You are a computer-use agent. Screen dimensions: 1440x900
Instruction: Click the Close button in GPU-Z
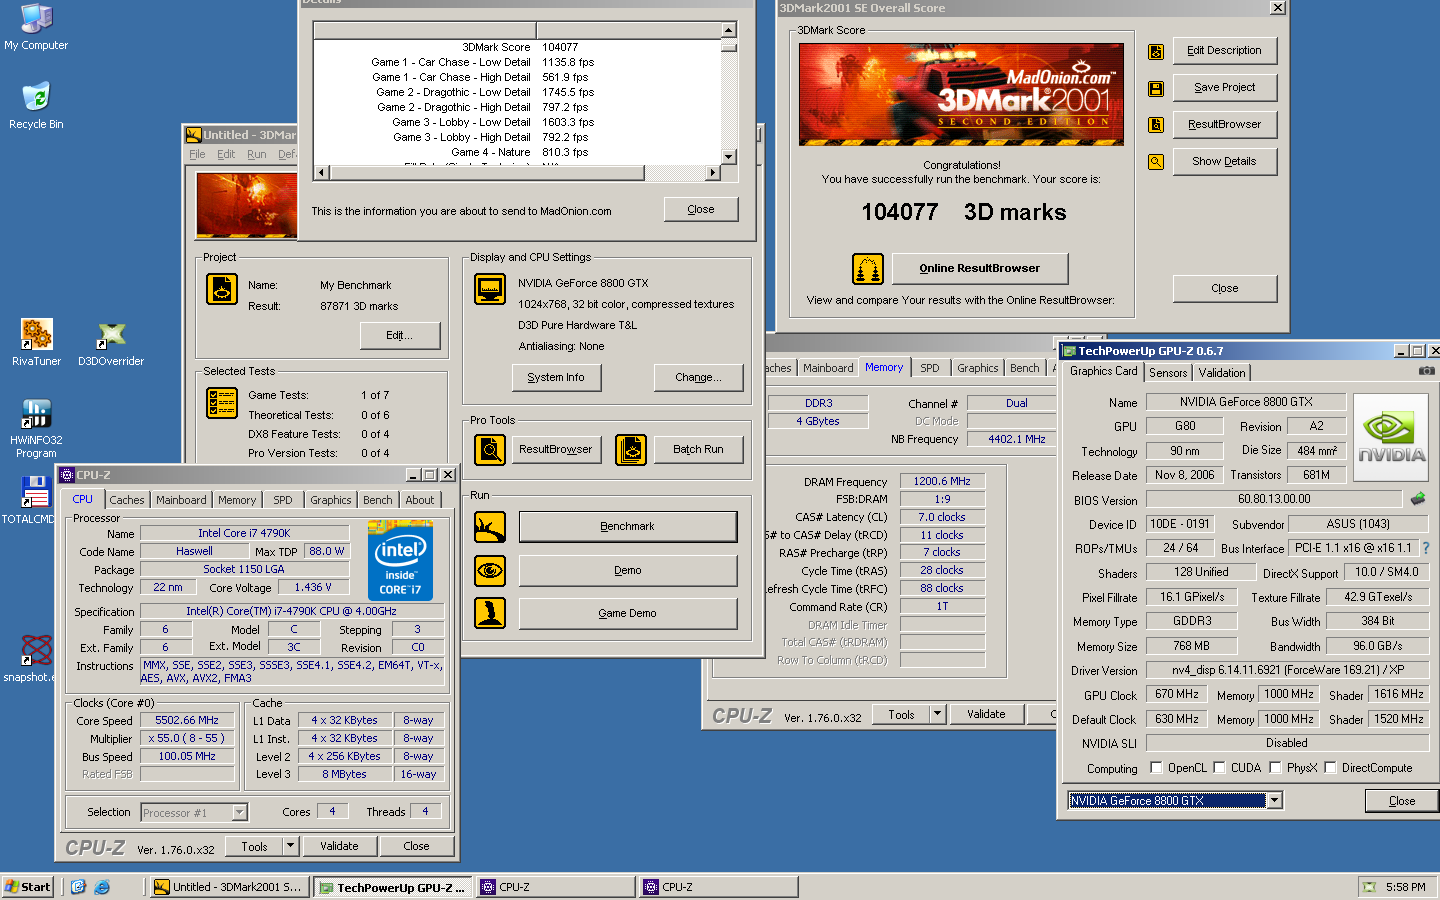click(1402, 801)
